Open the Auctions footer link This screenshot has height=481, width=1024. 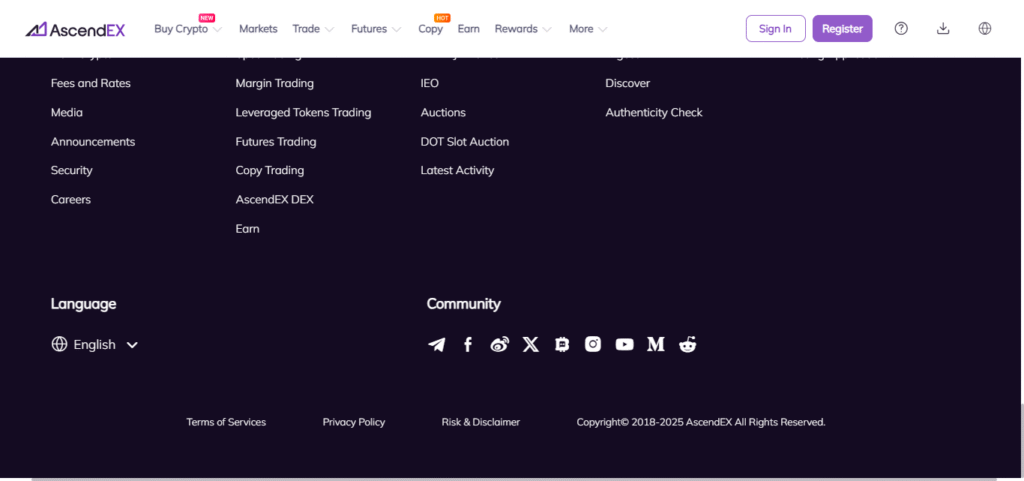[x=443, y=112]
